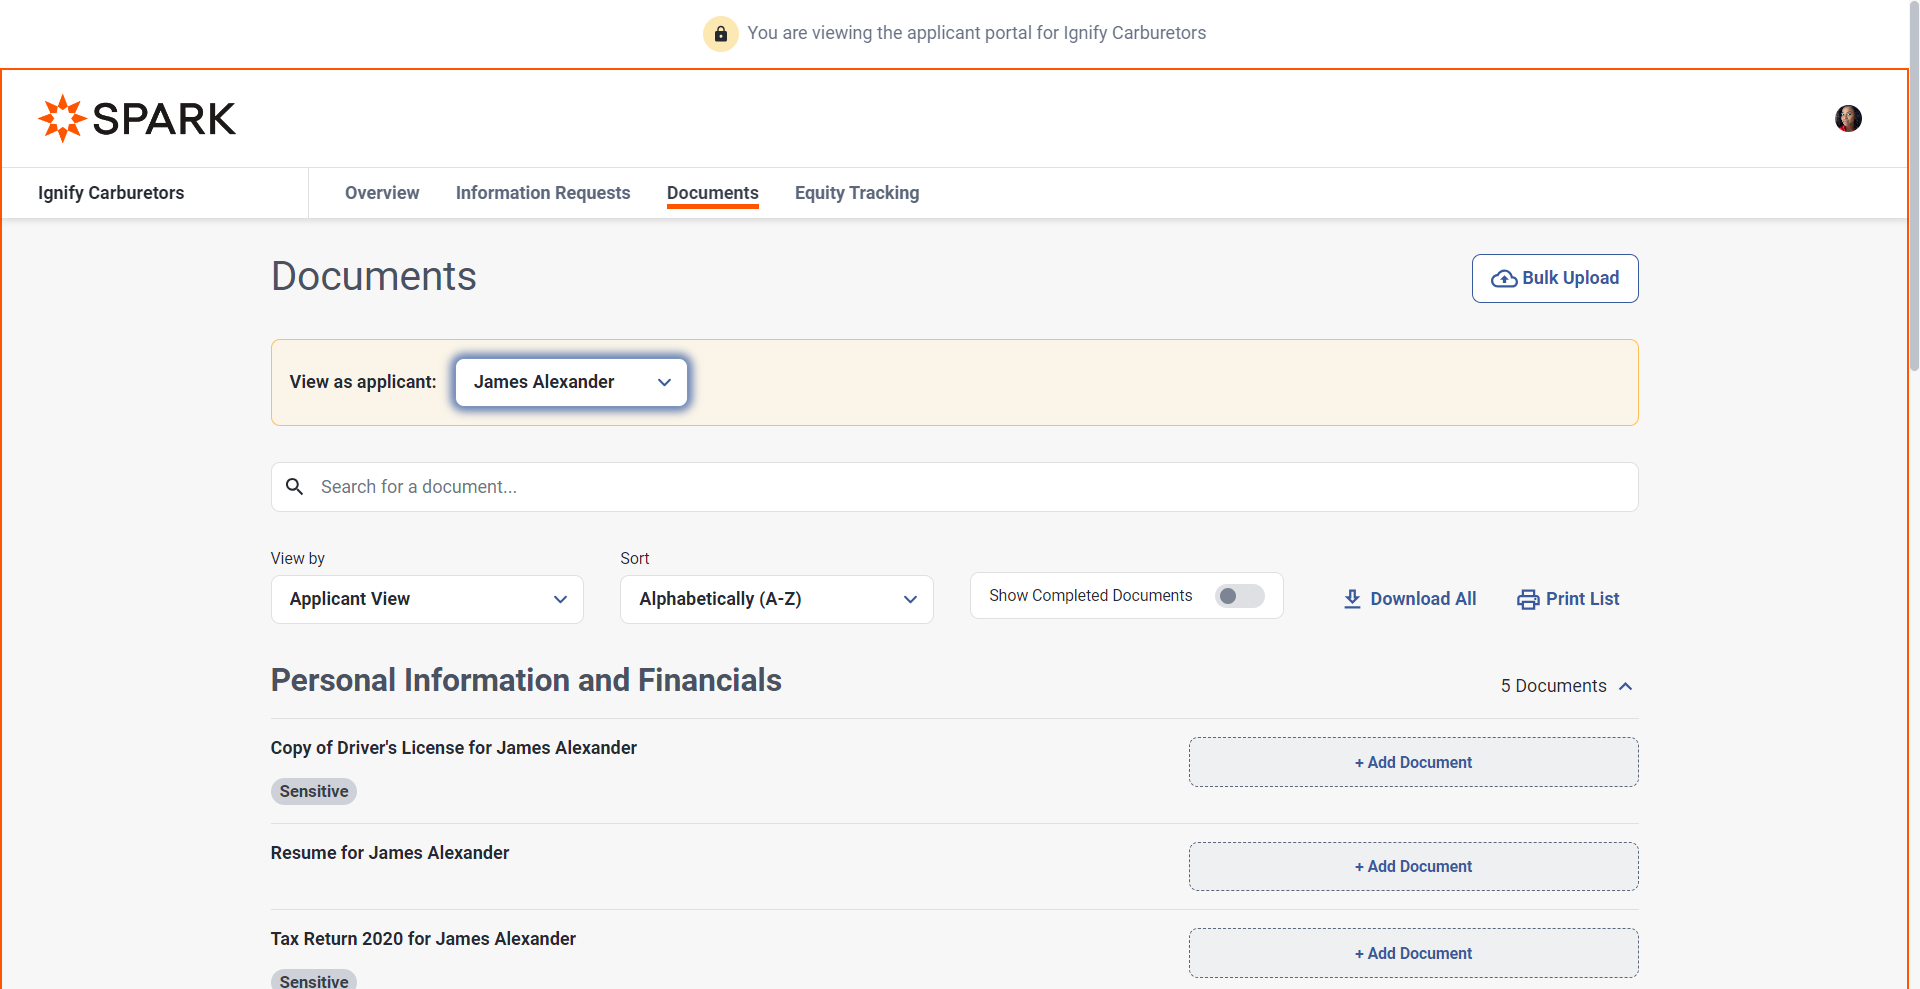This screenshot has height=989, width=1920.
Task: Click the Download All arrow icon
Action: pyautogui.click(x=1352, y=599)
